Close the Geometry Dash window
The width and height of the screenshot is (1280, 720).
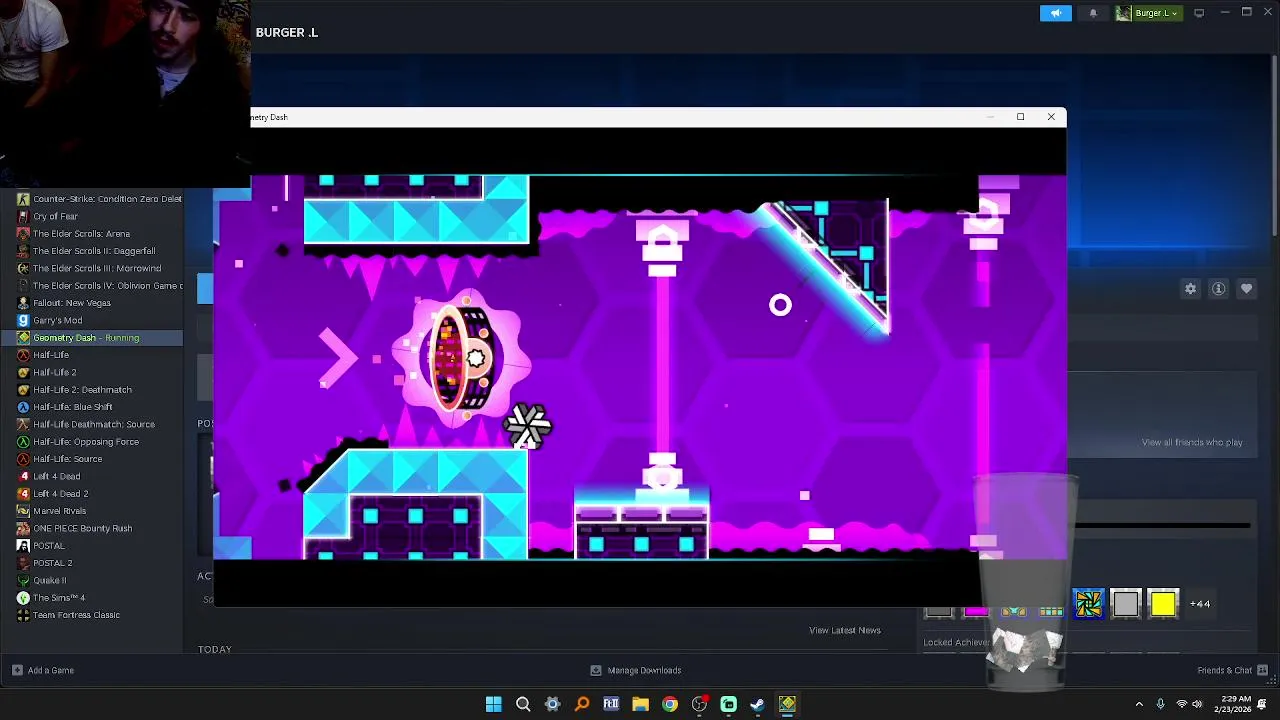(1051, 117)
